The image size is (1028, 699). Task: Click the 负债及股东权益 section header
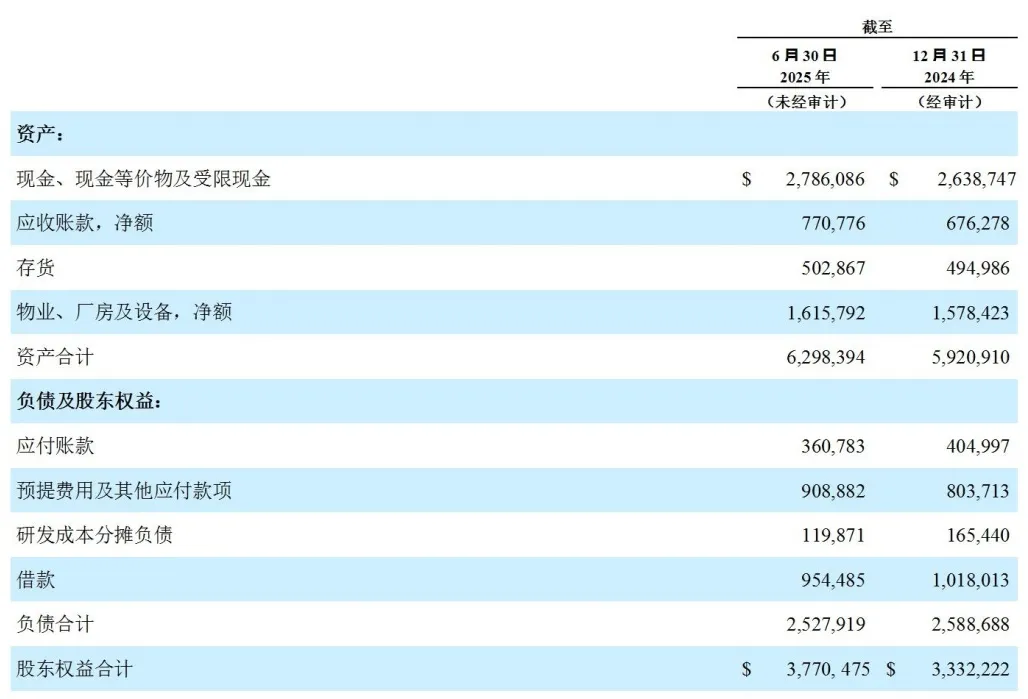pyautogui.click(x=89, y=402)
